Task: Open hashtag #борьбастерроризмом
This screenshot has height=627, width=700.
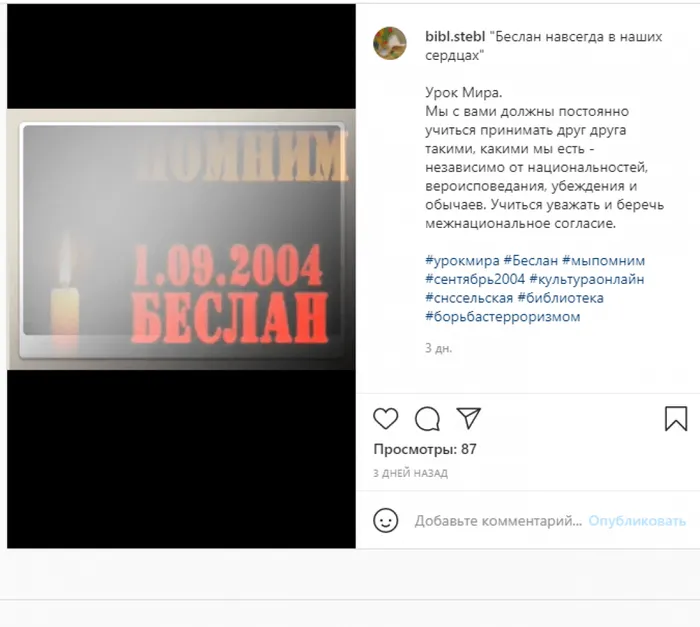Action: 503,317
